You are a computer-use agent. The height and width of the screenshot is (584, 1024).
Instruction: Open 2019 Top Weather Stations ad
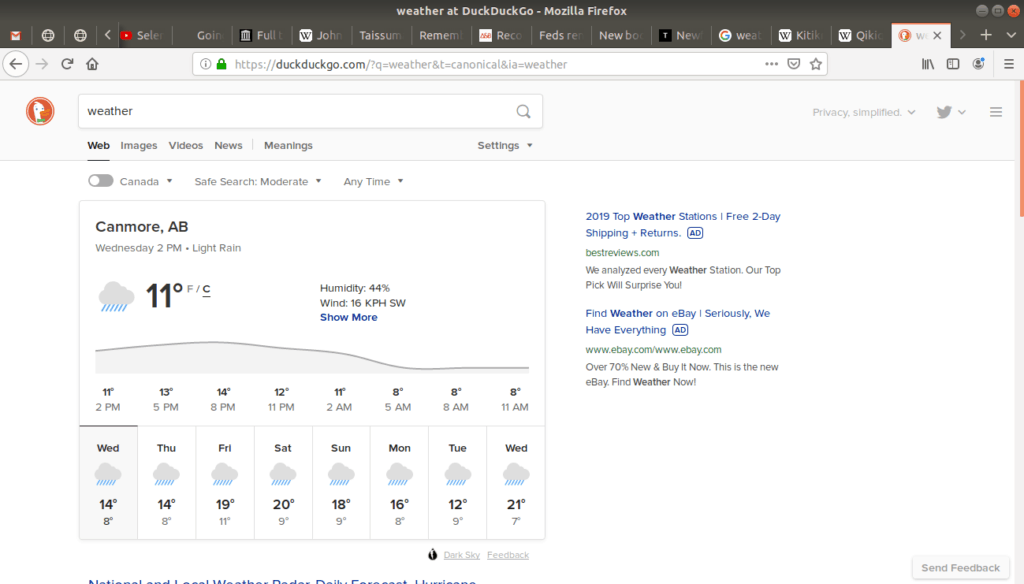[682, 225]
